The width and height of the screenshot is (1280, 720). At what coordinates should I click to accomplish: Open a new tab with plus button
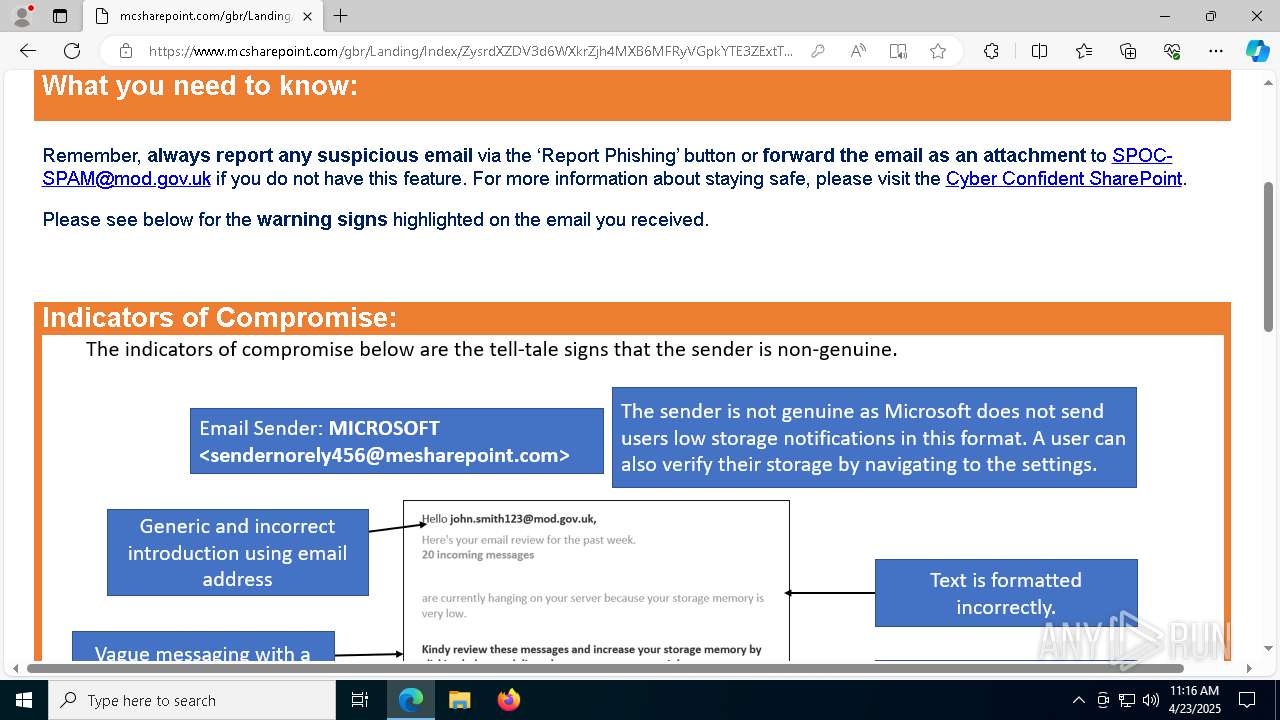[341, 16]
